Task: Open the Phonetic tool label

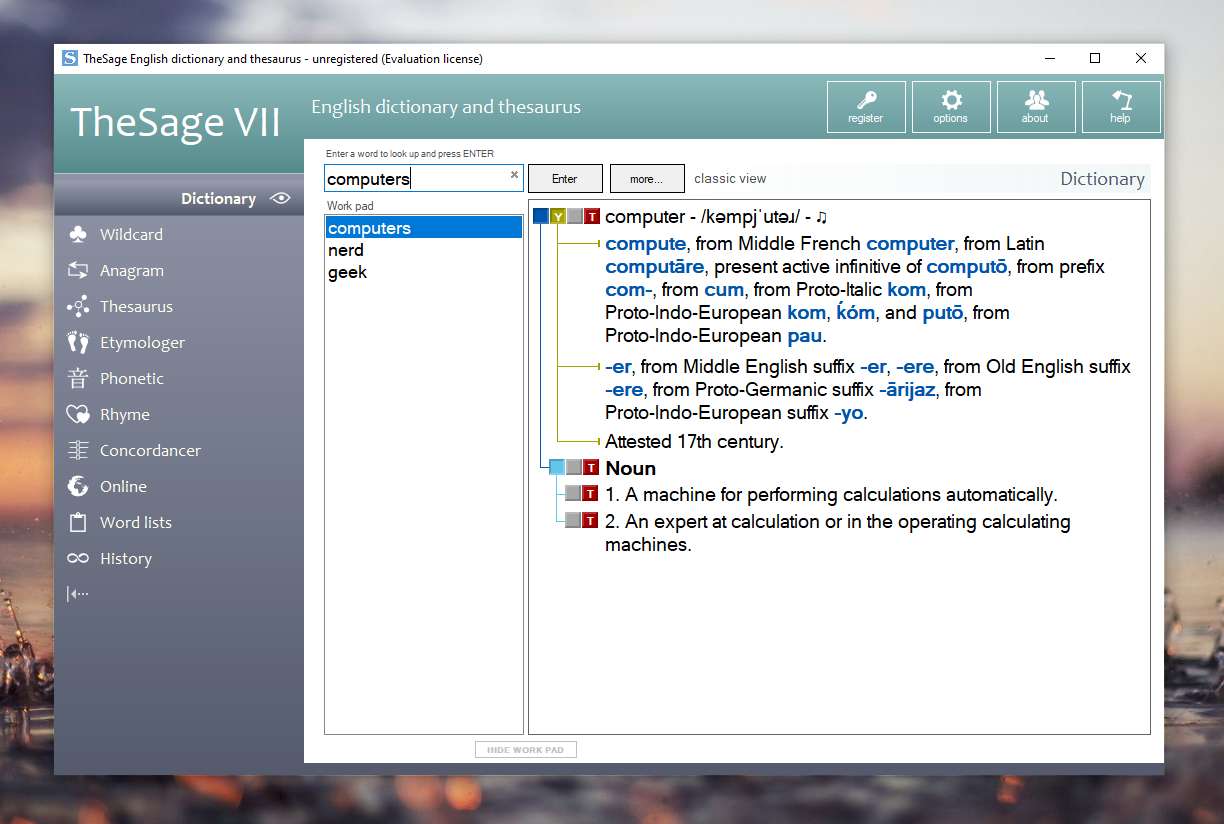Action: point(132,378)
